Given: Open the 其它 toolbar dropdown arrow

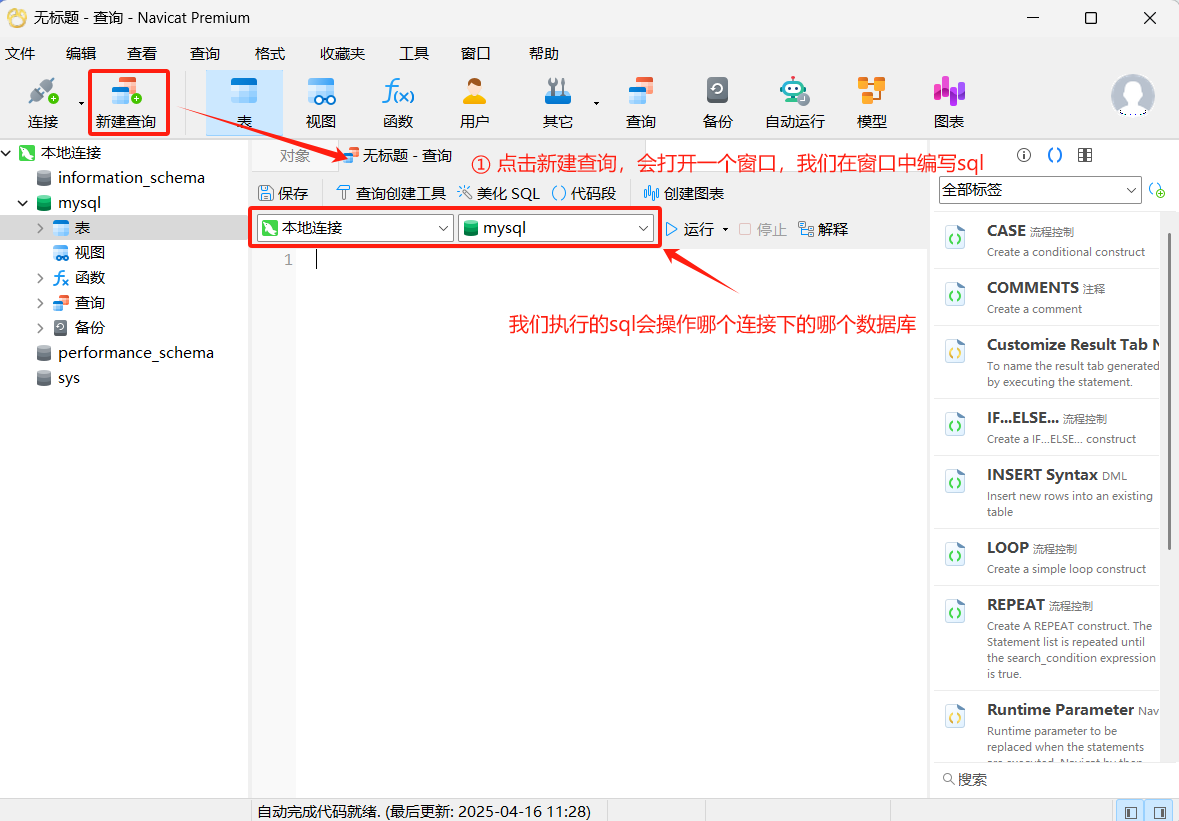Looking at the screenshot, I should pyautogui.click(x=596, y=103).
